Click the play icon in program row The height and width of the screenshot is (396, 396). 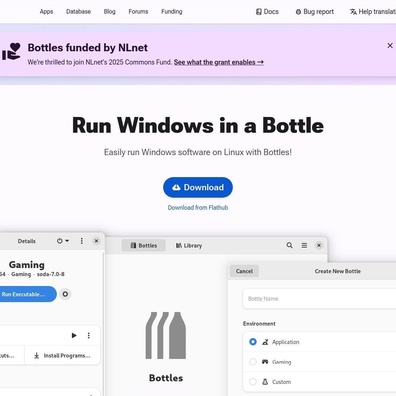[74, 335]
